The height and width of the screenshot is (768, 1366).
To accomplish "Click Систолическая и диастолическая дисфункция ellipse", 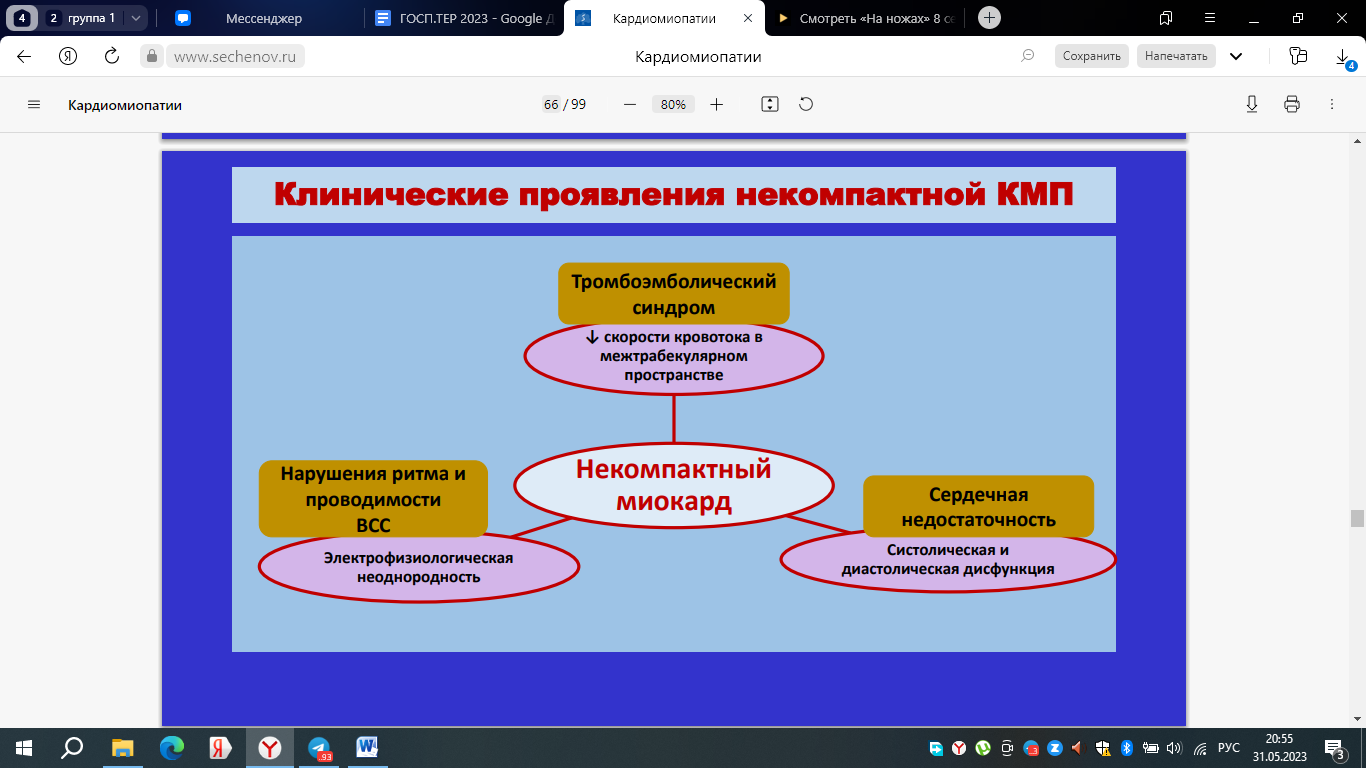I will click(x=948, y=560).
